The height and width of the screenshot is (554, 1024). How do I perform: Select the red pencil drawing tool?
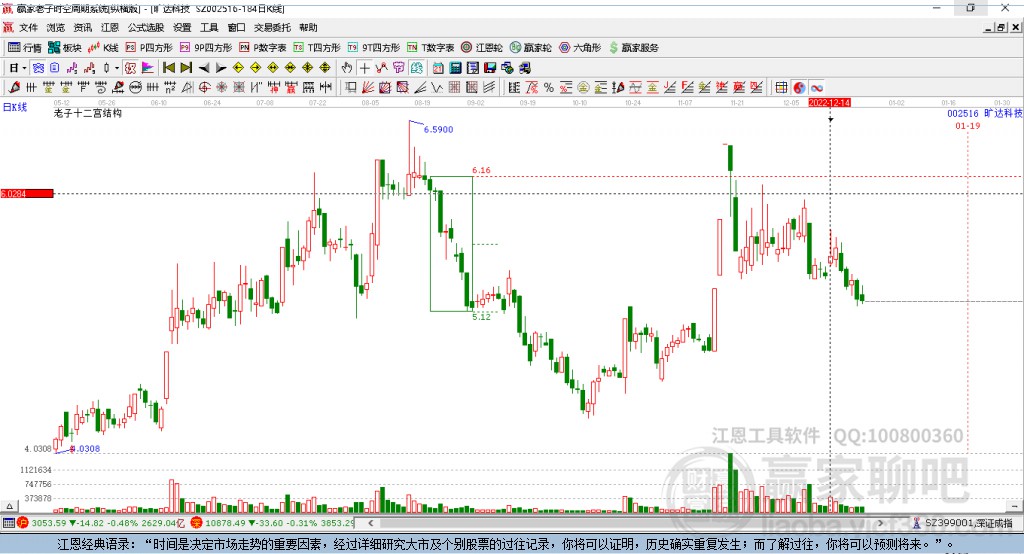(14, 88)
